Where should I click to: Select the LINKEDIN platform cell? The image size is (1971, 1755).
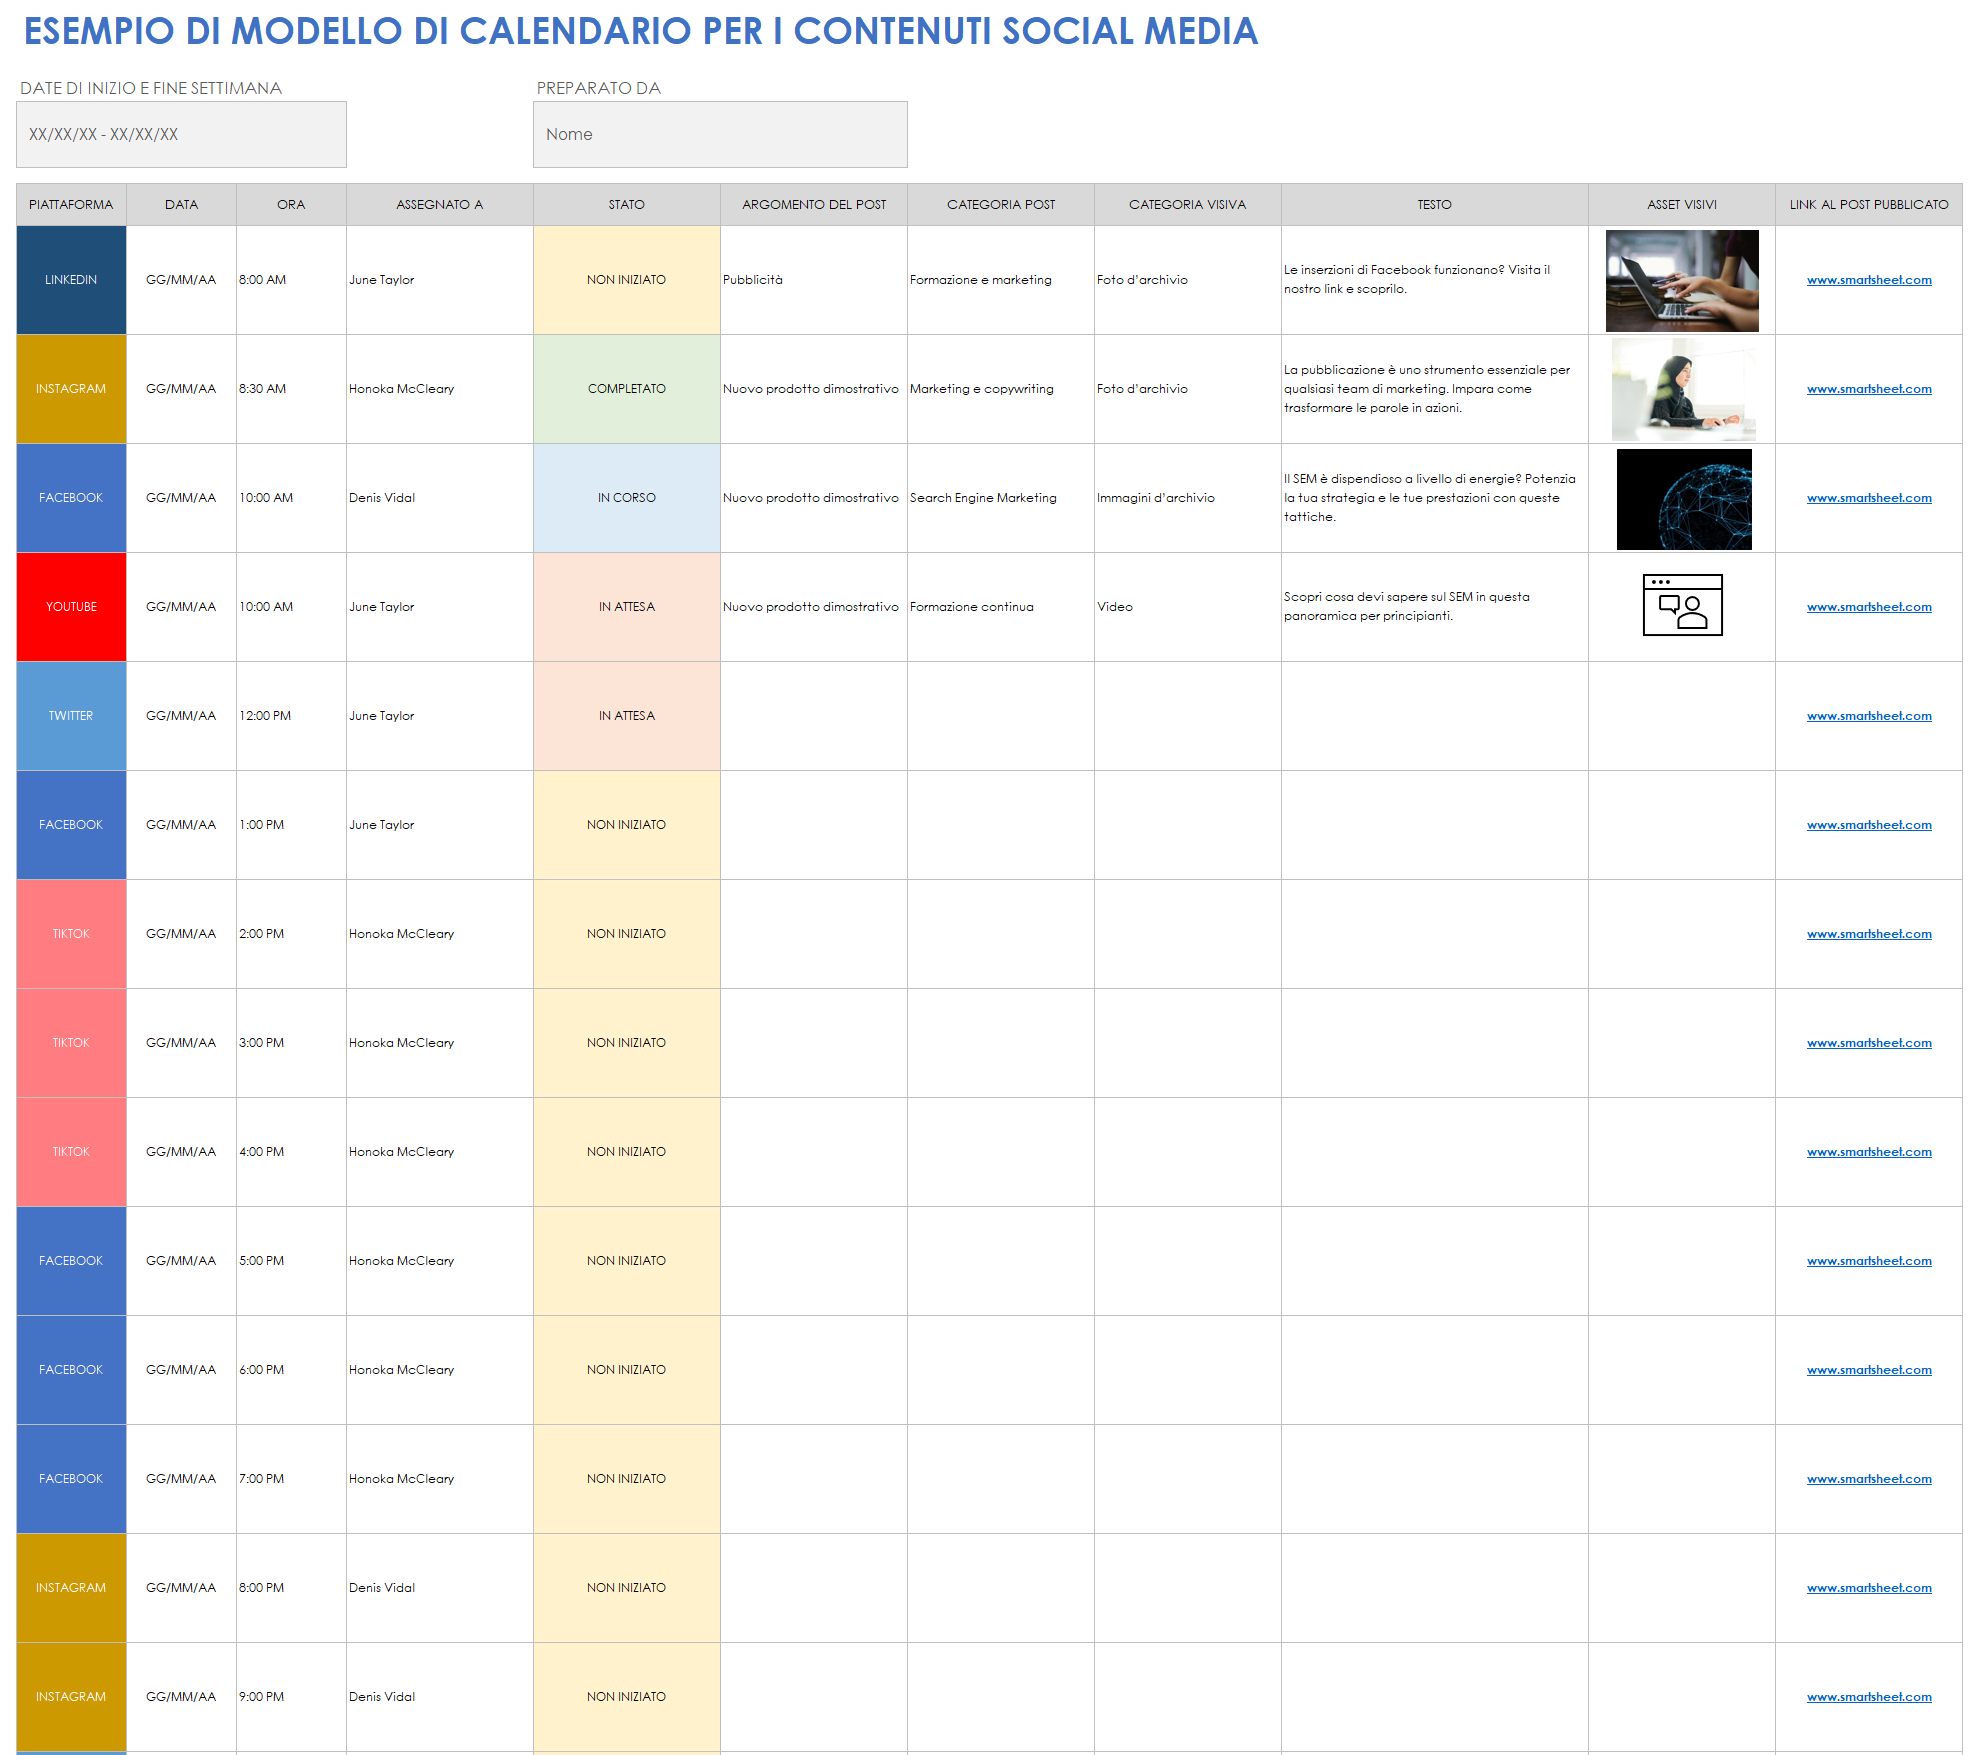pyautogui.click(x=71, y=280)
